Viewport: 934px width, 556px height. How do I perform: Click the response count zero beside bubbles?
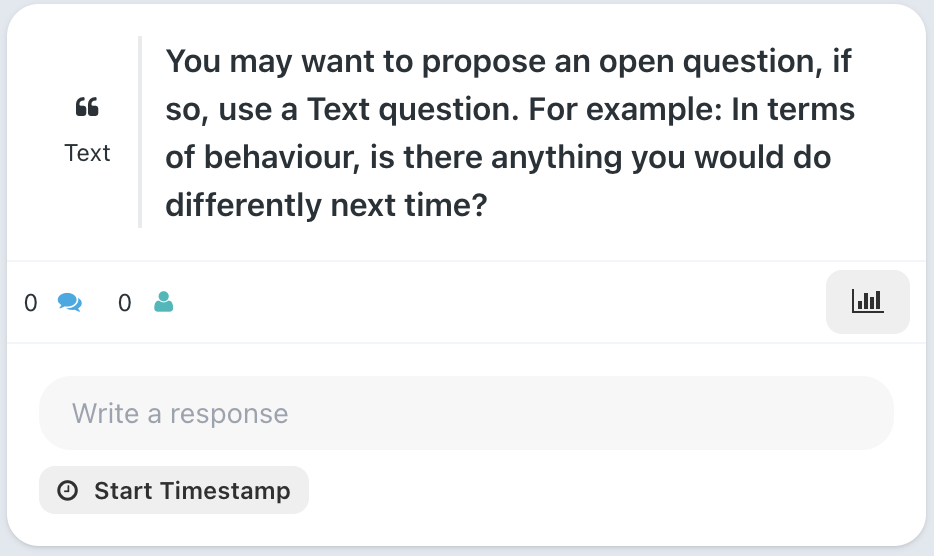point(30,303)
